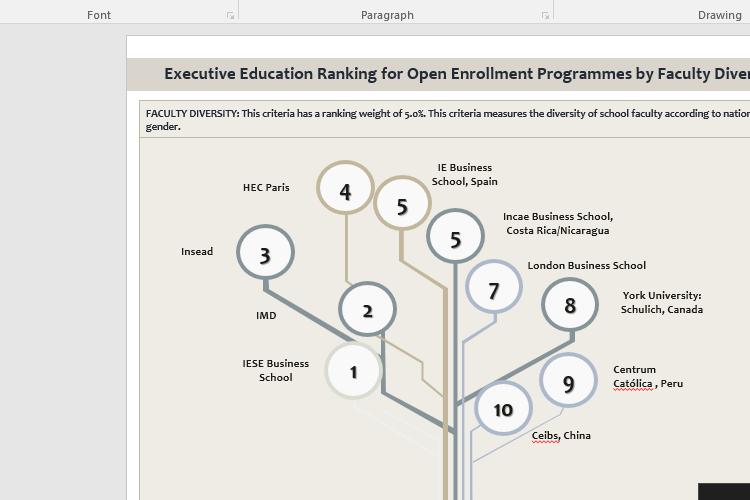Select the circle numbered 2
Screen dimensions: 750x500
point(367,310)
